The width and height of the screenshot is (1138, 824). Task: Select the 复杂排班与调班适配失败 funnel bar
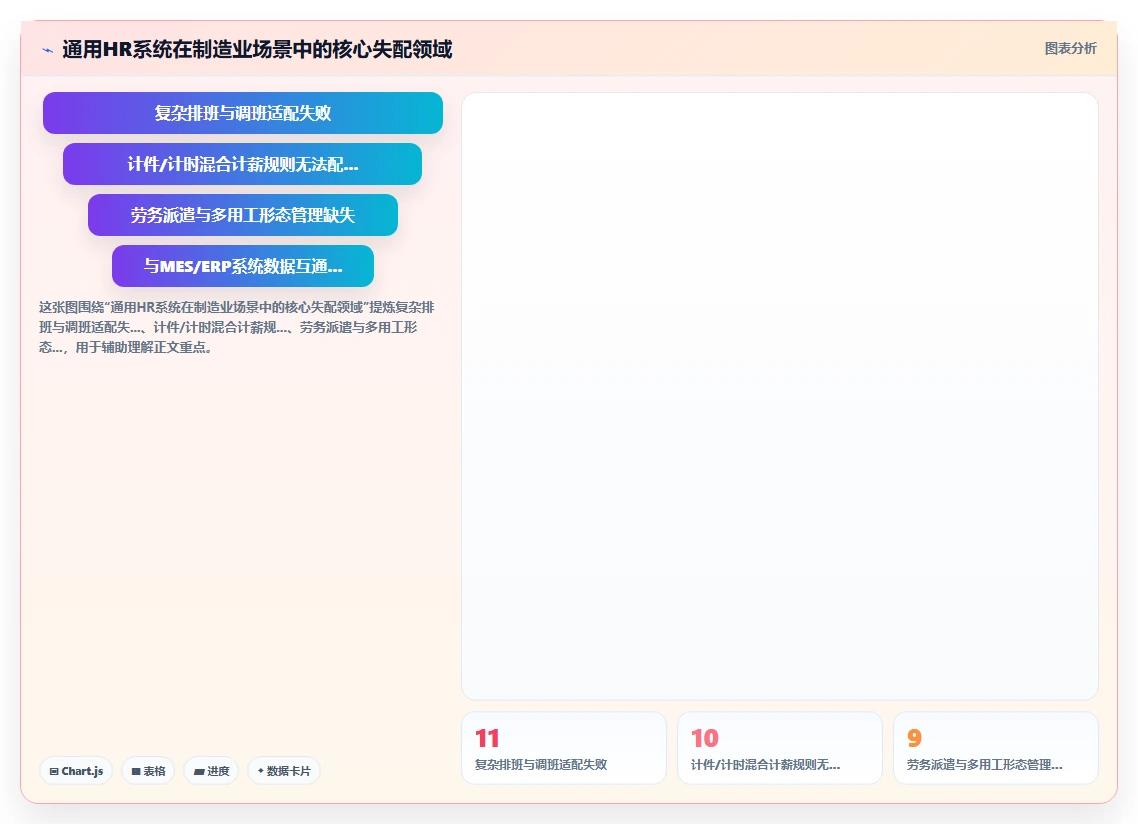[242, 113]
